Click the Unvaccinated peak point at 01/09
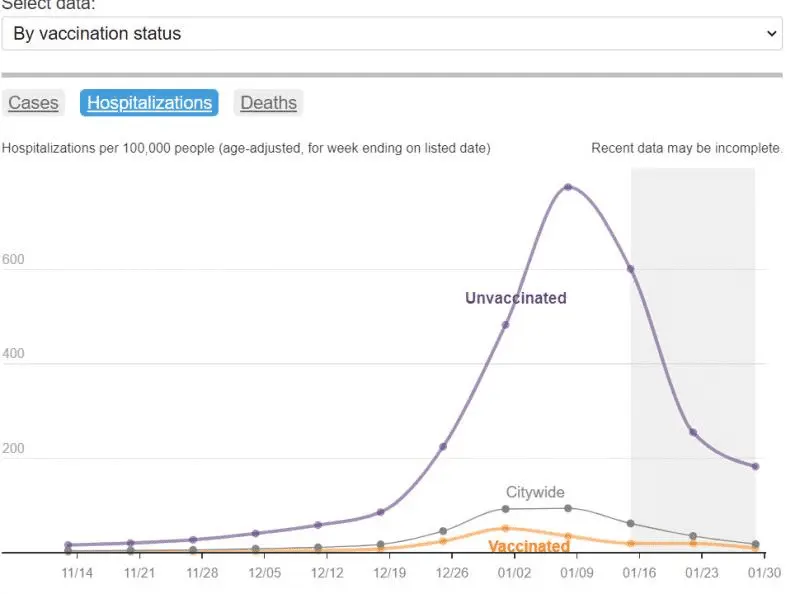800x594 pixels. 568,187
